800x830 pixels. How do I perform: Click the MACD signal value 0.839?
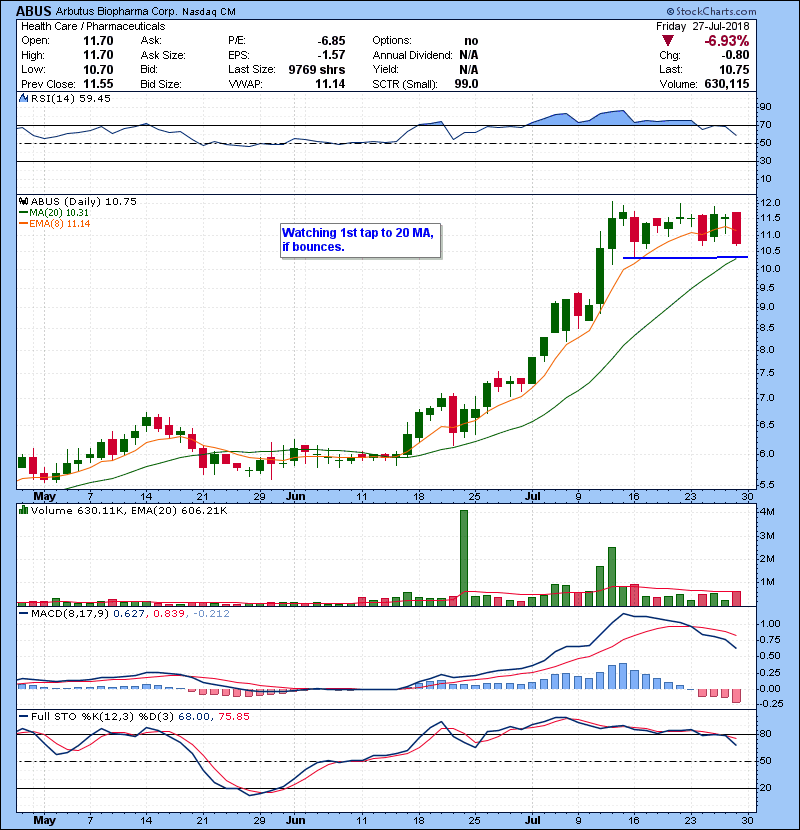pos(169,613)
